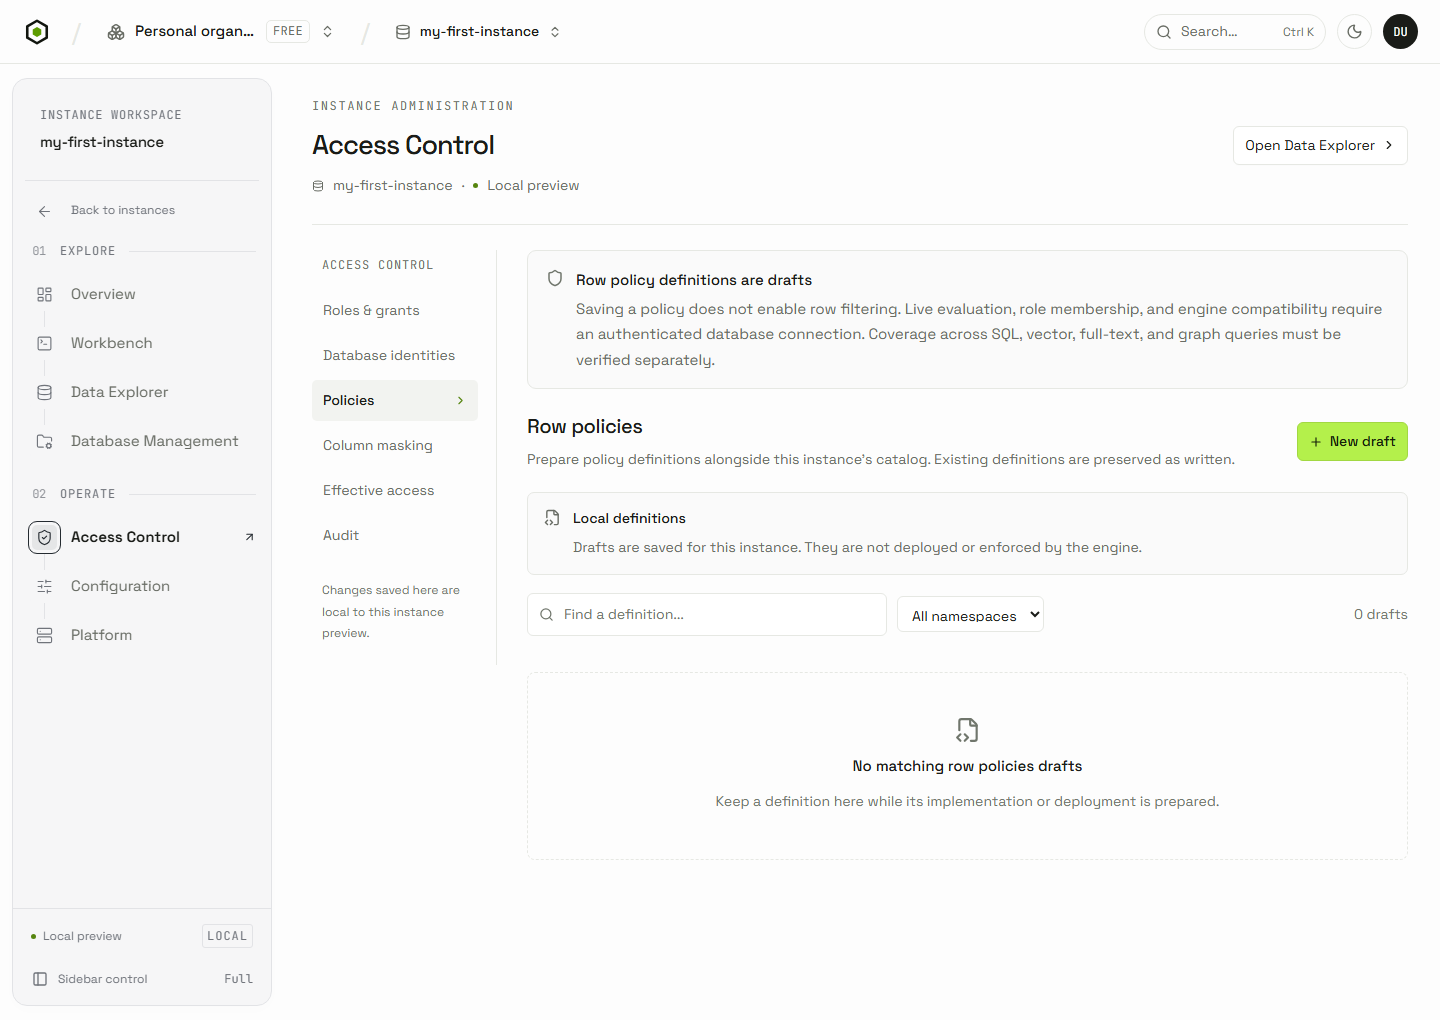Click the FREE plan badge

pos(288,31)
